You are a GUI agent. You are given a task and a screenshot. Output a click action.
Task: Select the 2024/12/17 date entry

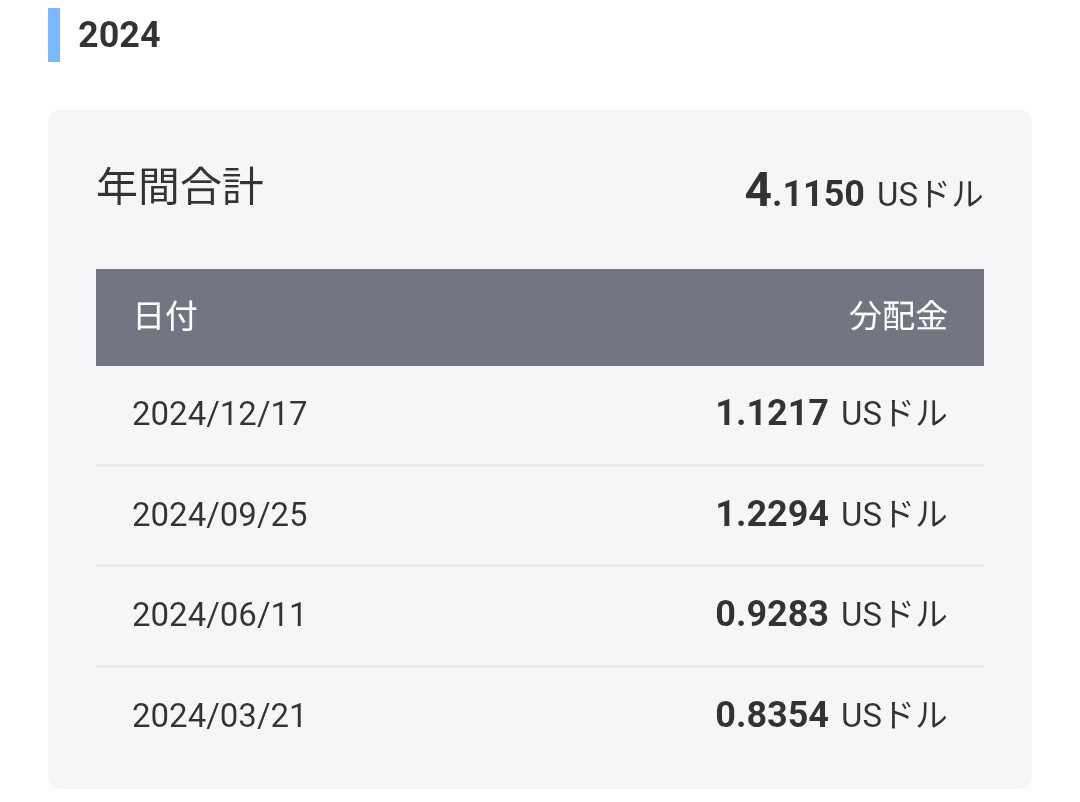pyautogui.click(x=219, y=414)
